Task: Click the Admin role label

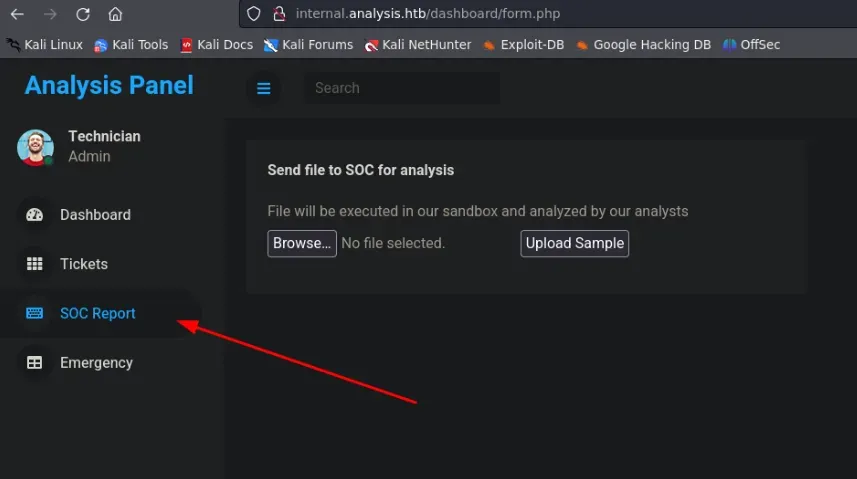Action: tap(89, 156)
